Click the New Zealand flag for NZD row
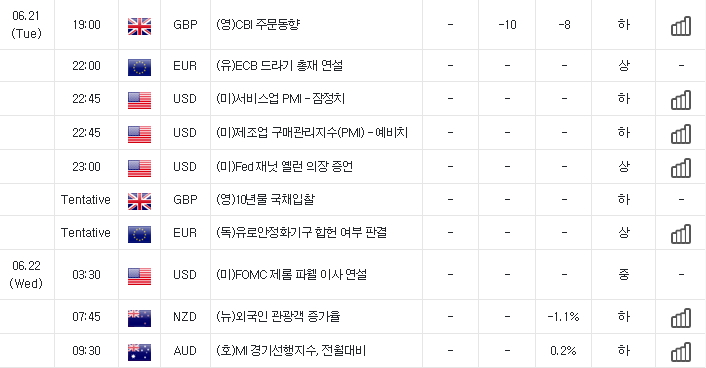Screen dimensions: 706x368 (140, 318)
